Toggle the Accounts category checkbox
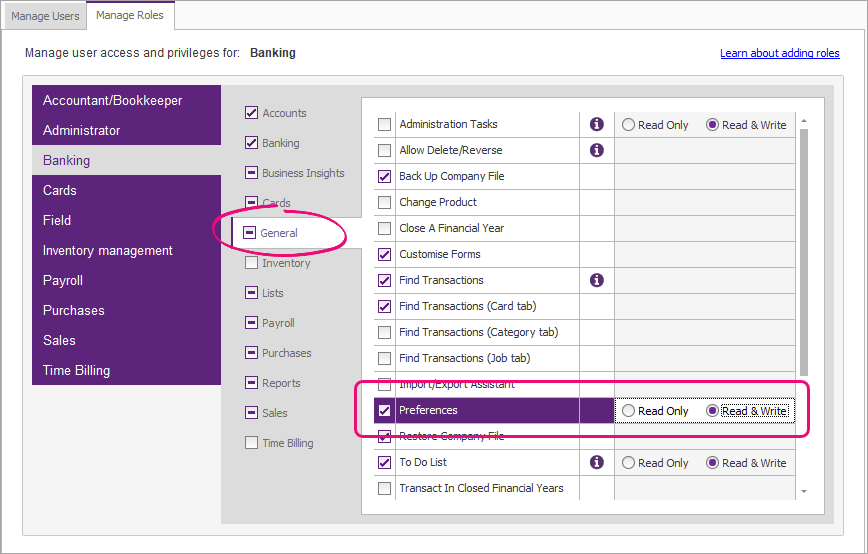Screen dimensions: 868x554 coord(251,113)
